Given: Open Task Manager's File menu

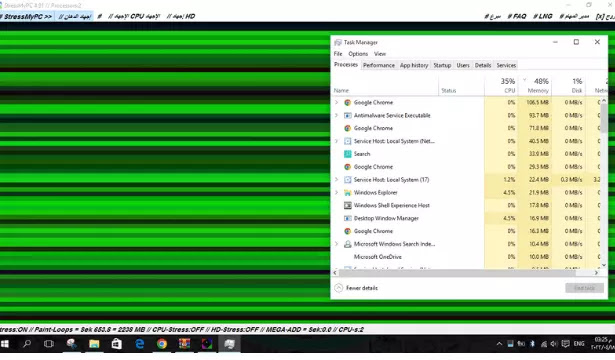Looking at the screenshot, I should pyautogui.click(x=338, y=54).
